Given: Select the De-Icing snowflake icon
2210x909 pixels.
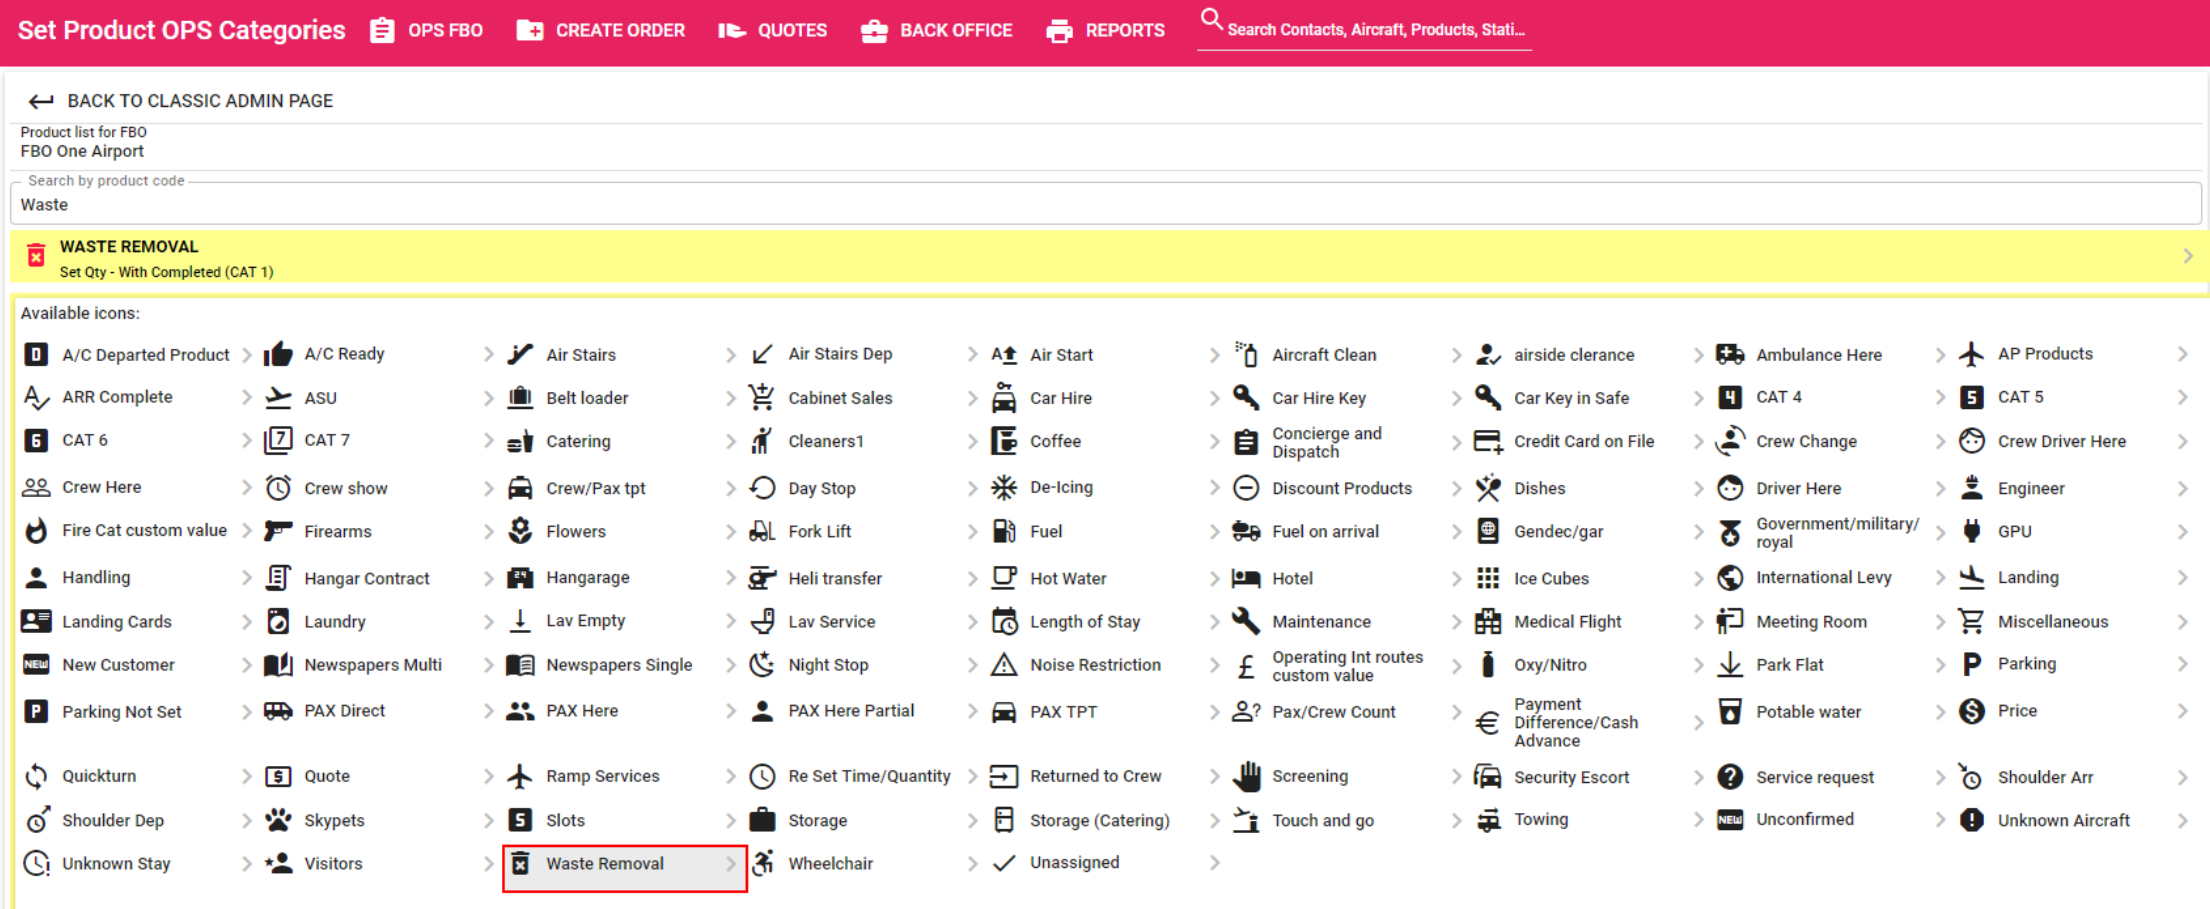Looking at the screenshot, I should pyautogui.click(x=1004, y=487).
